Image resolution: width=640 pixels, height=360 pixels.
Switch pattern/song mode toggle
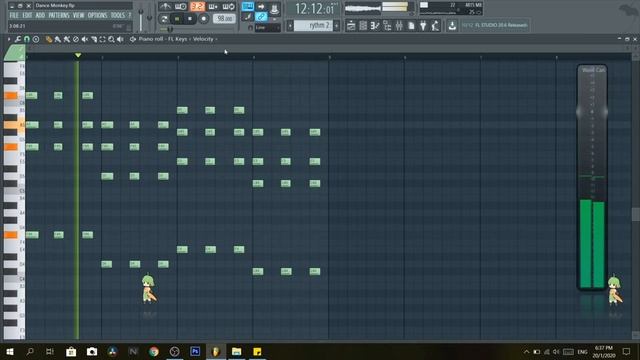click(164, 19)
